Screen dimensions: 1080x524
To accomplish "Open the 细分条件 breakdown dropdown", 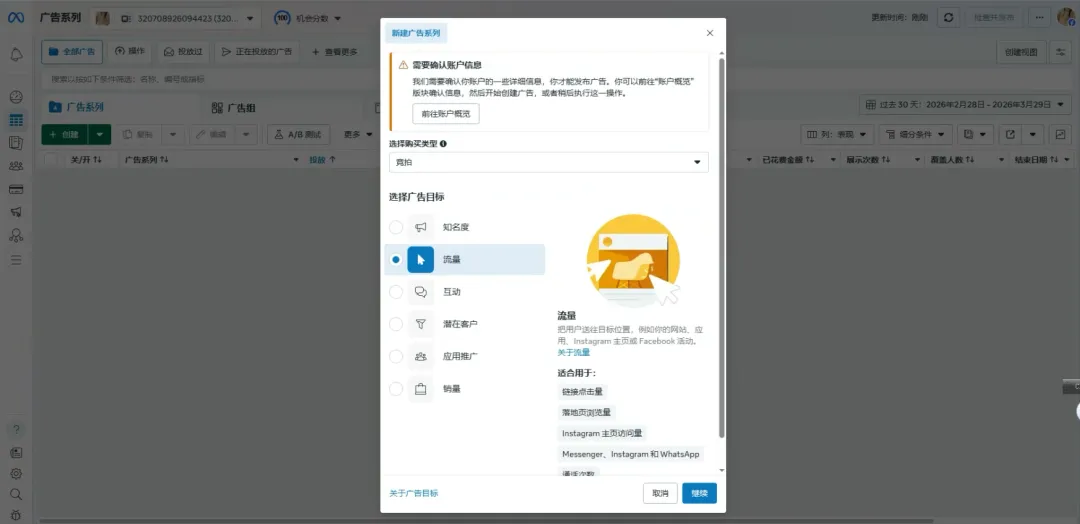I will [x=917, y=134].
